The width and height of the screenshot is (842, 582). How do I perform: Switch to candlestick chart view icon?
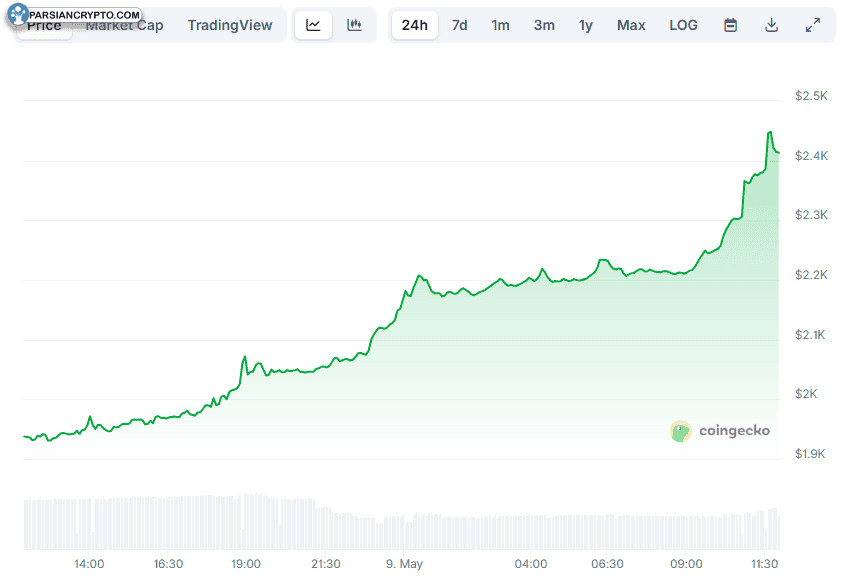coord(354,25)
